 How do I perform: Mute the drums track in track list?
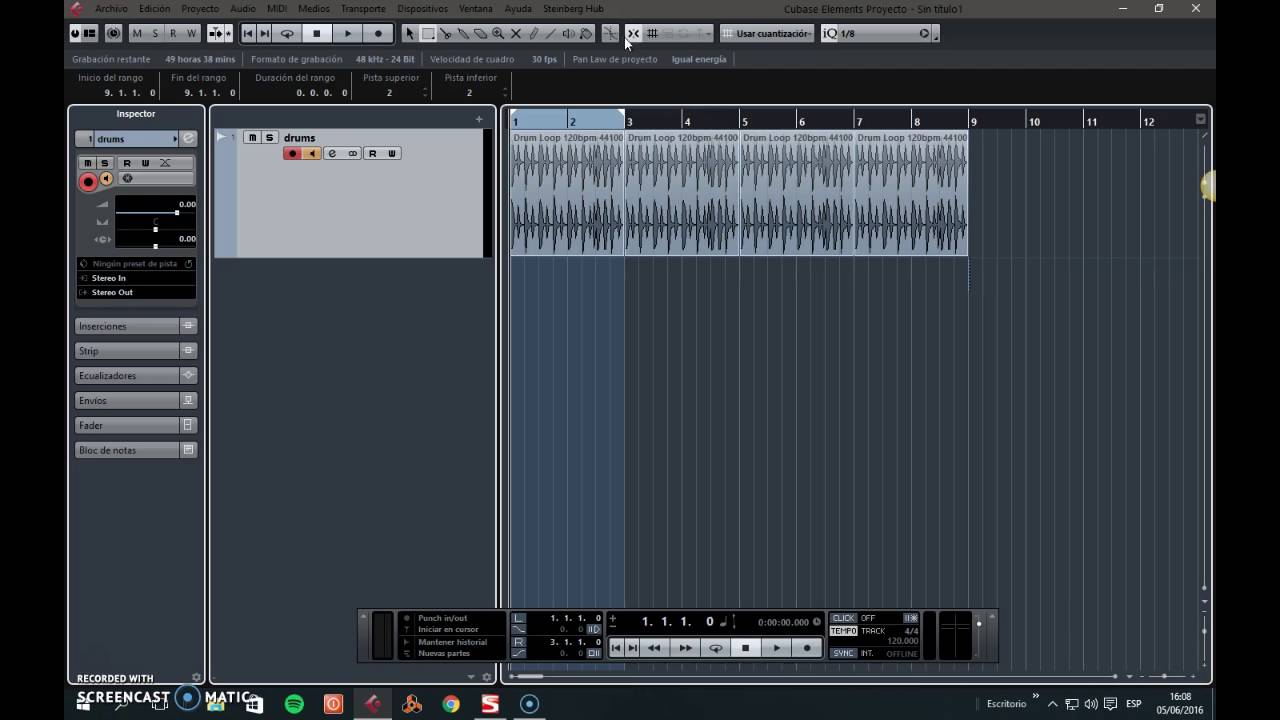coord(252,138)
